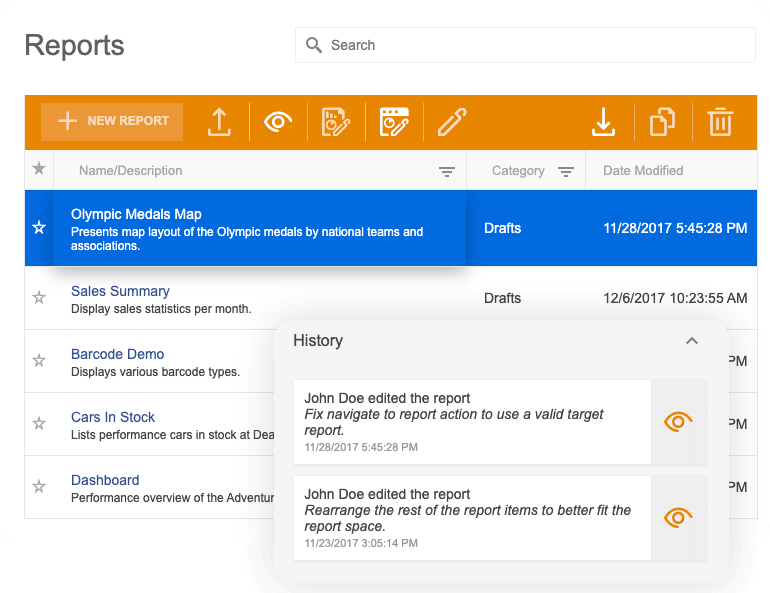Viewport: 770px width, 593px height.
Task: Collapse the History panel chevron
Action: point(691,341)
